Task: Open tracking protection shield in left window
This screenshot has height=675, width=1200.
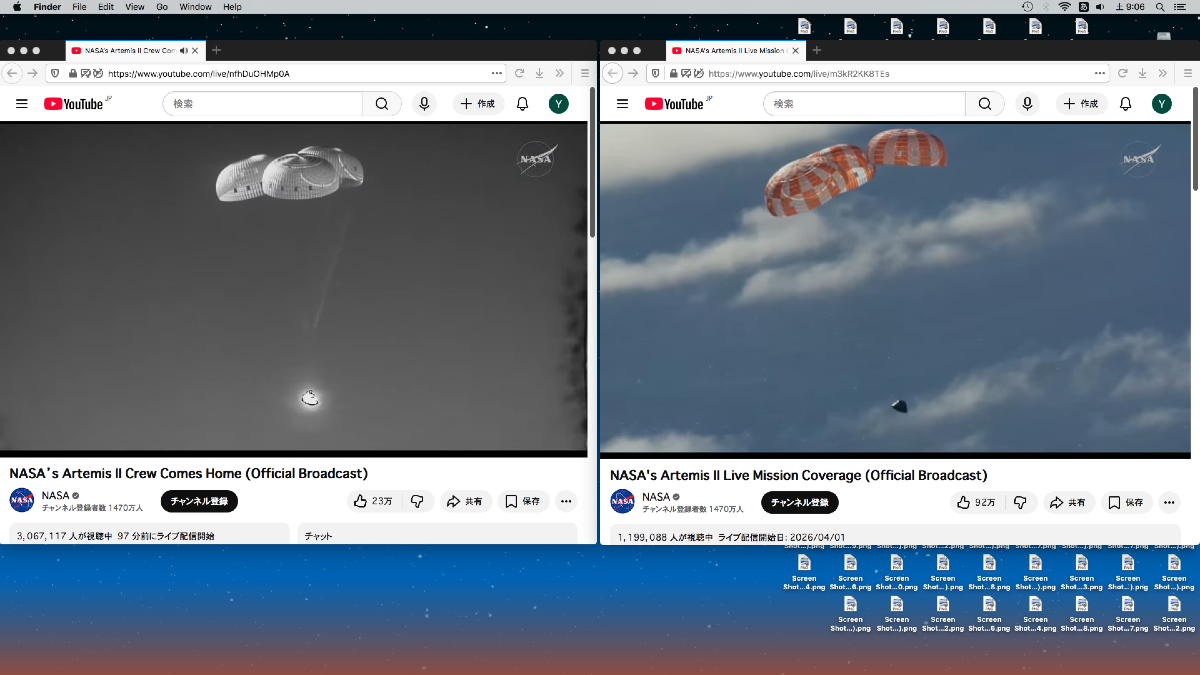Action: tap(54, 73)
